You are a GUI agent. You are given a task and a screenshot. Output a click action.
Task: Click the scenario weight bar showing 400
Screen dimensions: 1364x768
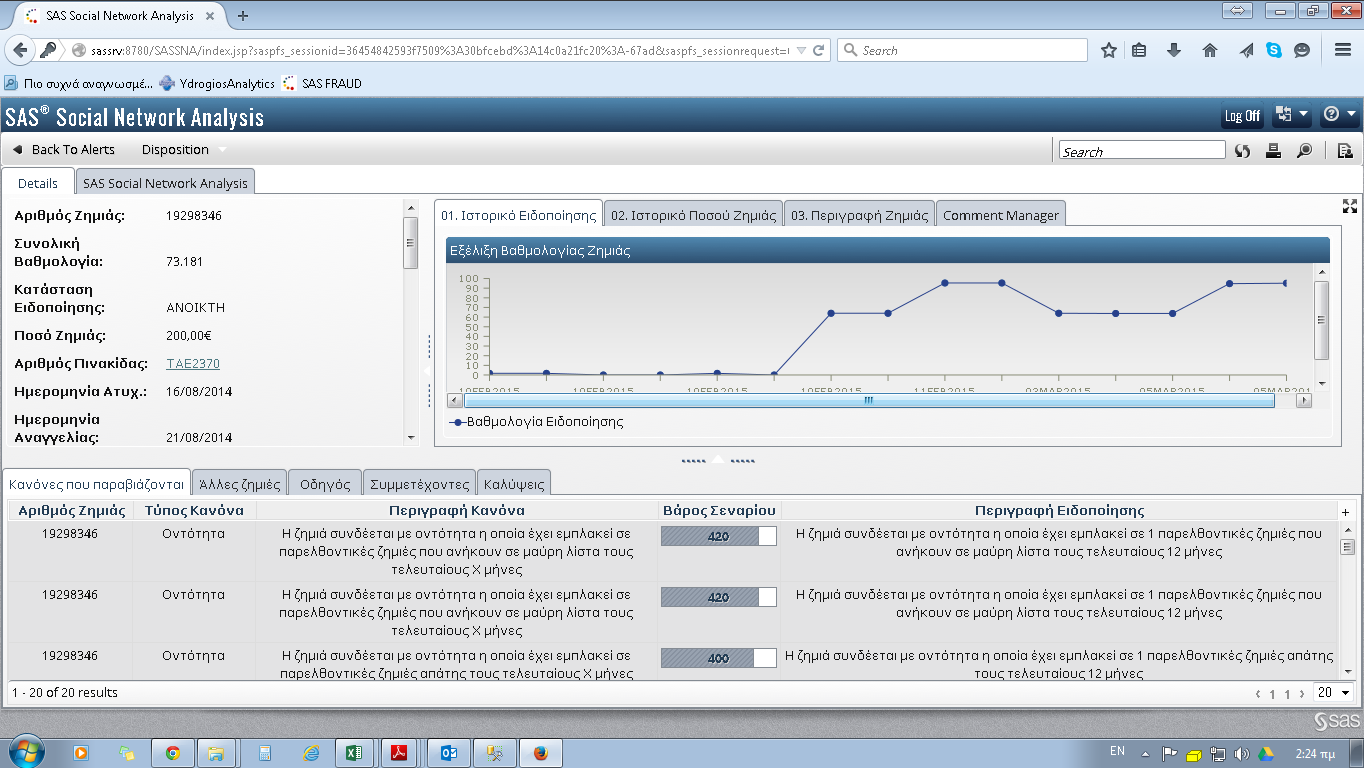[718, 658]
